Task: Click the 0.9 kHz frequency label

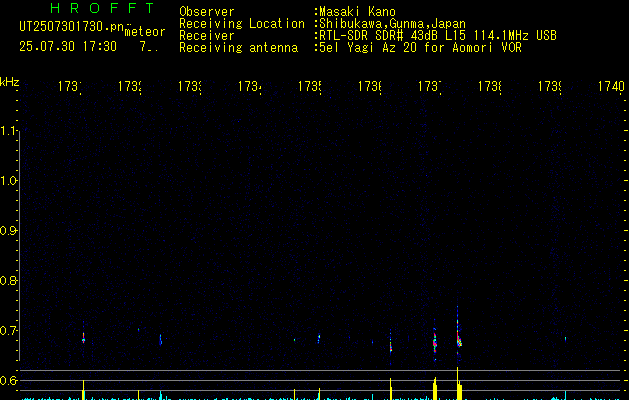Action: coord(9,231)
